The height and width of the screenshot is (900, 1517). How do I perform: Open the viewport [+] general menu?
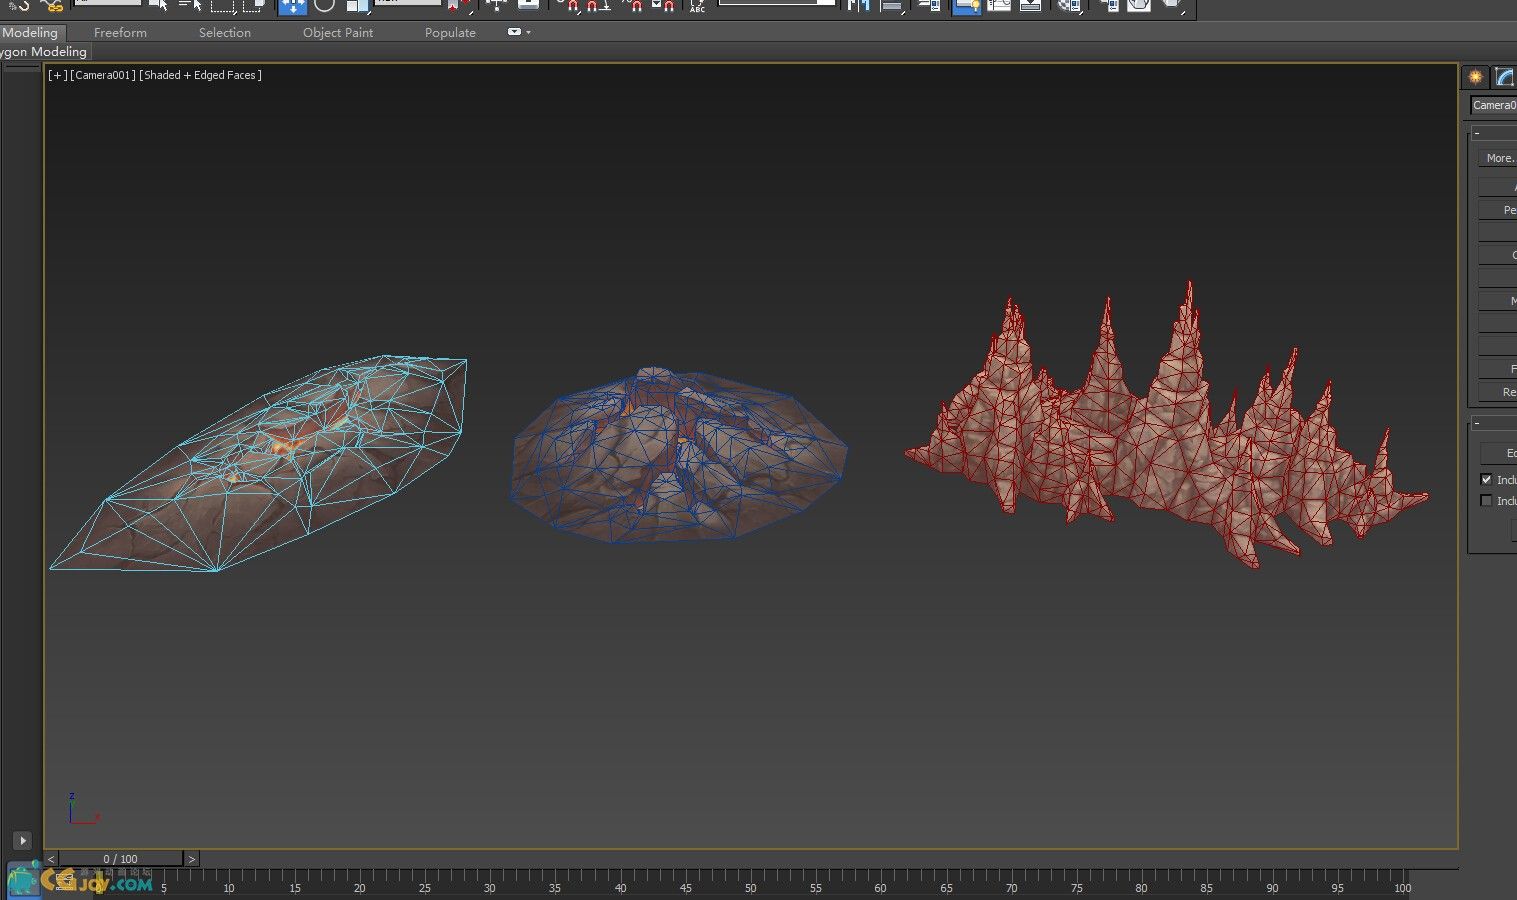58,75
